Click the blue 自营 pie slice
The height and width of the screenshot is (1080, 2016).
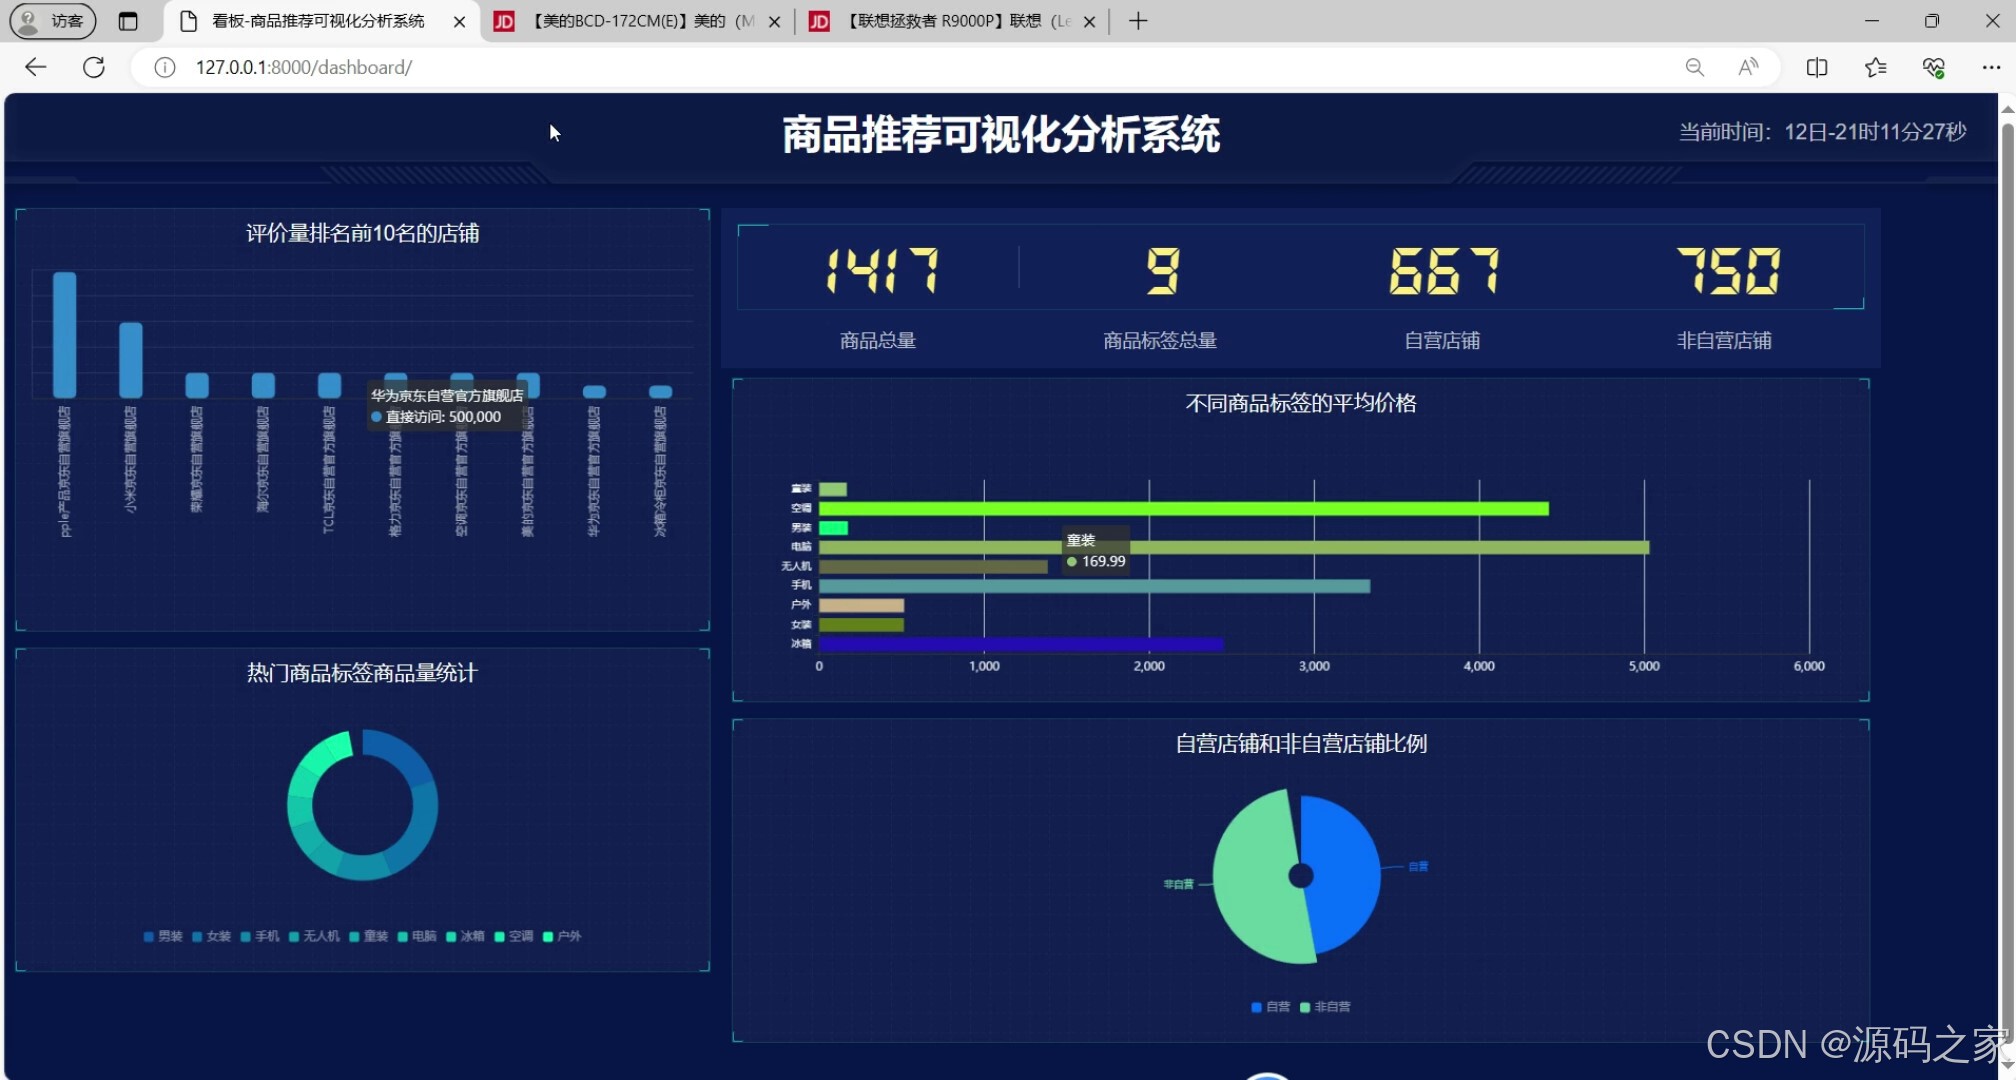pos(1345,870)
